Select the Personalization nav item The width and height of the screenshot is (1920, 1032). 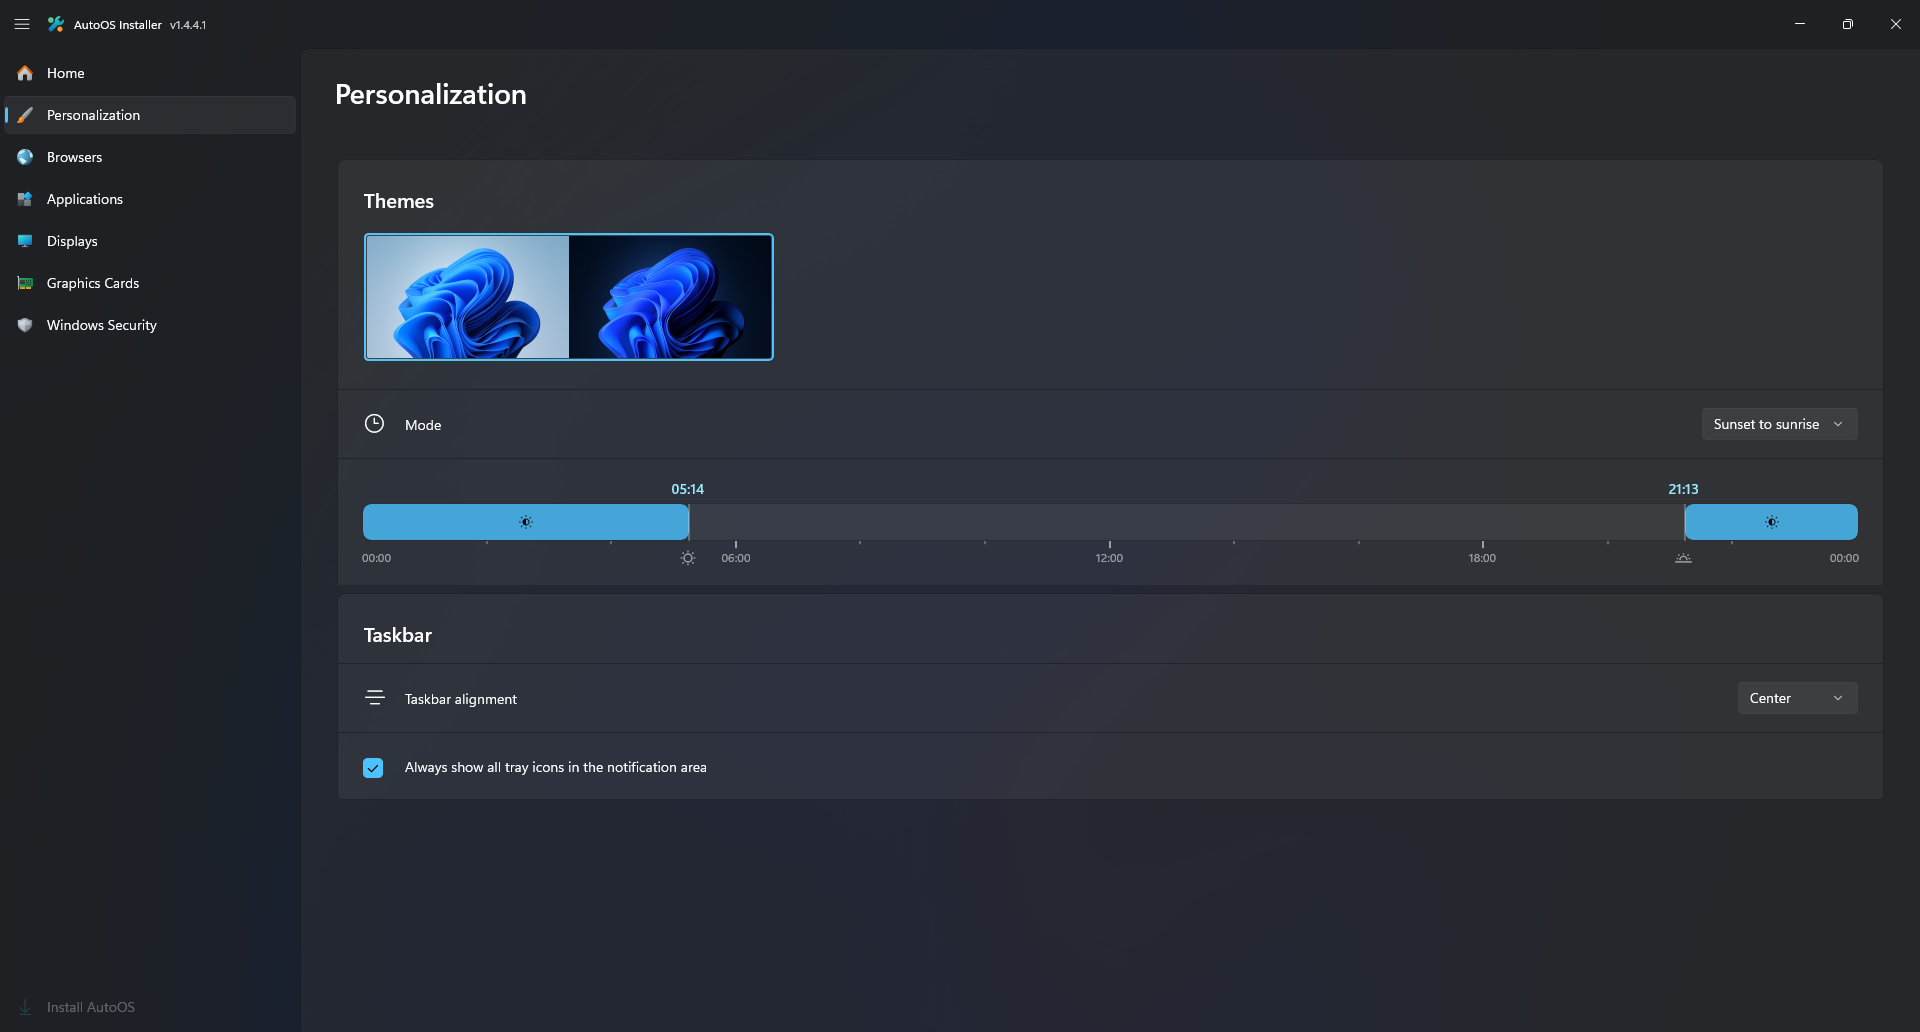150,115
